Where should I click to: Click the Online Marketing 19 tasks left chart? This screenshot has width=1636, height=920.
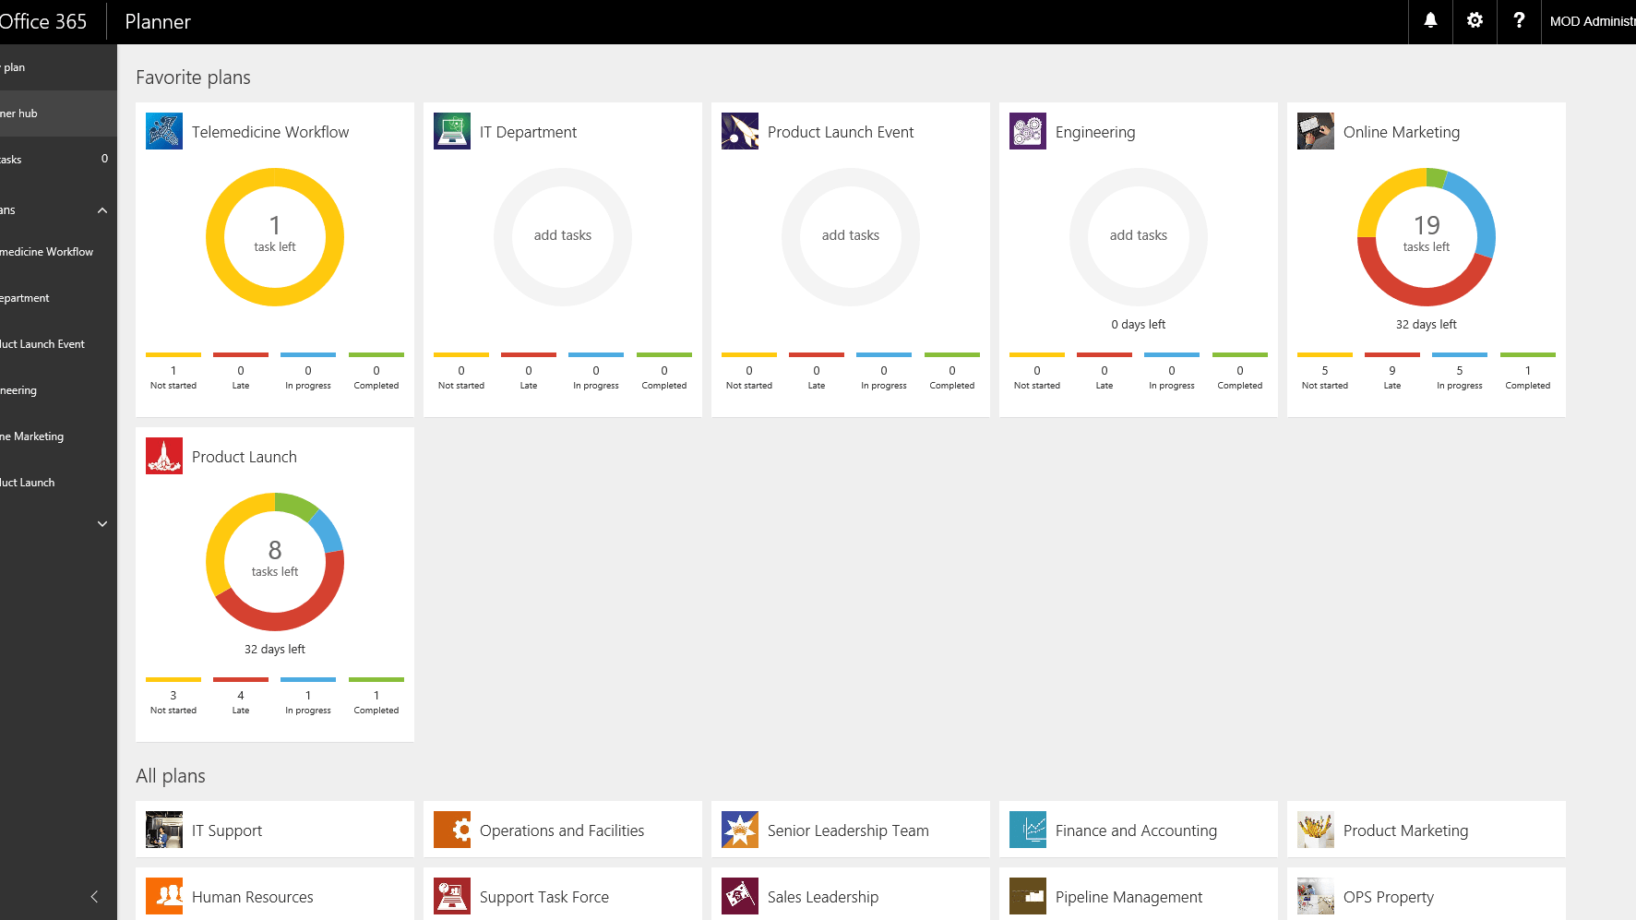click(1426, 237)
